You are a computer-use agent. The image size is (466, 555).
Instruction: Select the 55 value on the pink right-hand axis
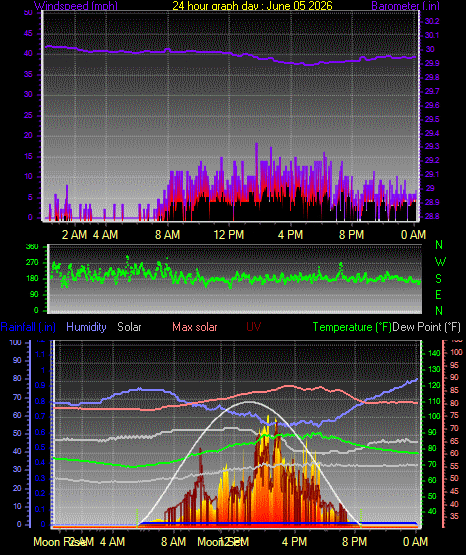pos(454,466)
